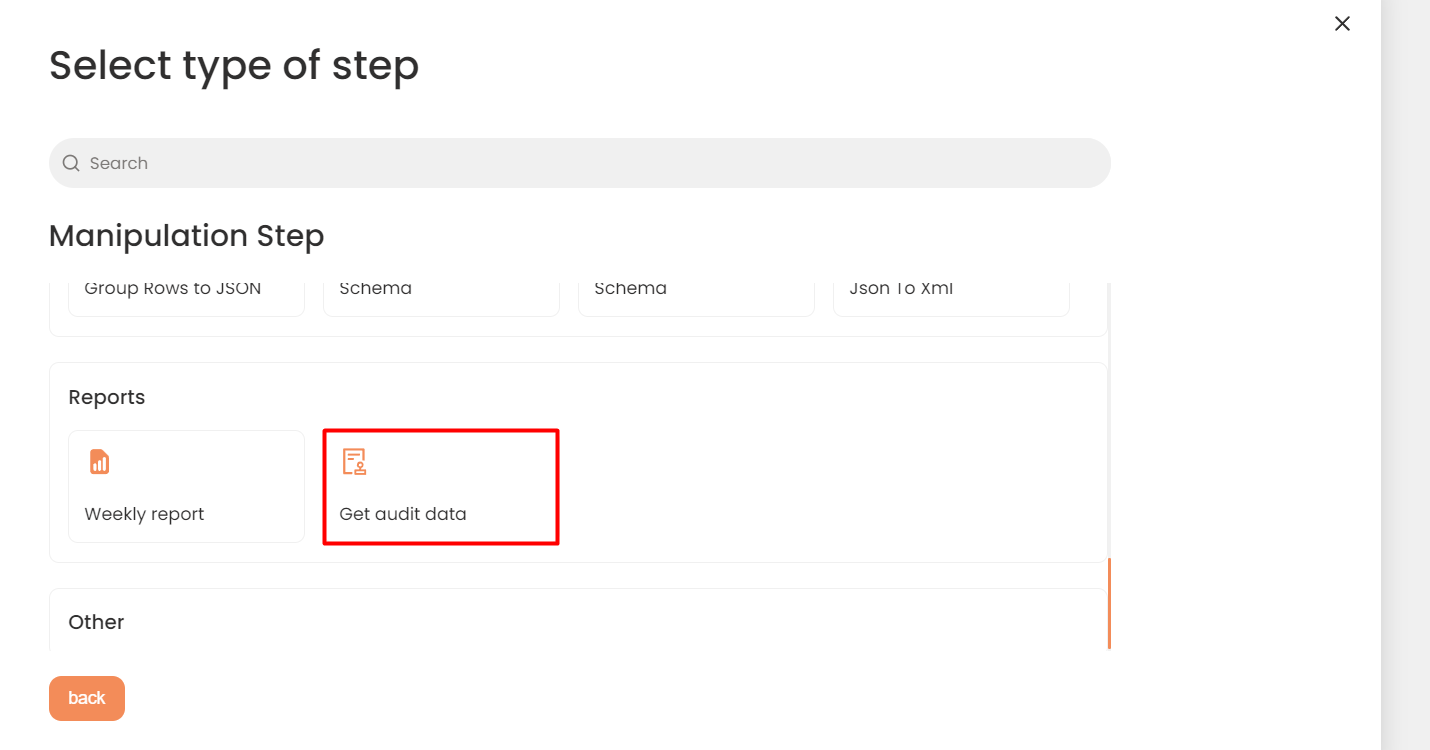The height and width of the screenshot is (750, 1430).
Task: Click the Reports section heading
Action: 107,397
